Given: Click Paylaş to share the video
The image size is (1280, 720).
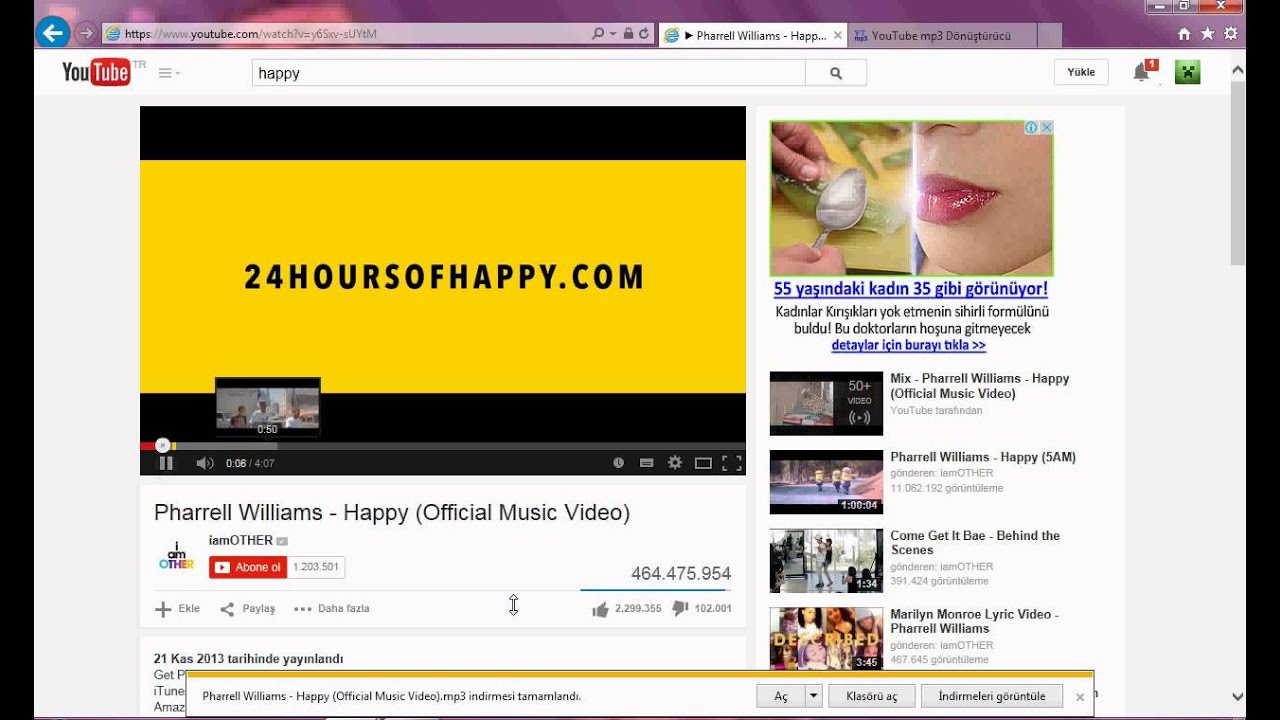Looking at the screenshot, I should (x=247, y=608).
